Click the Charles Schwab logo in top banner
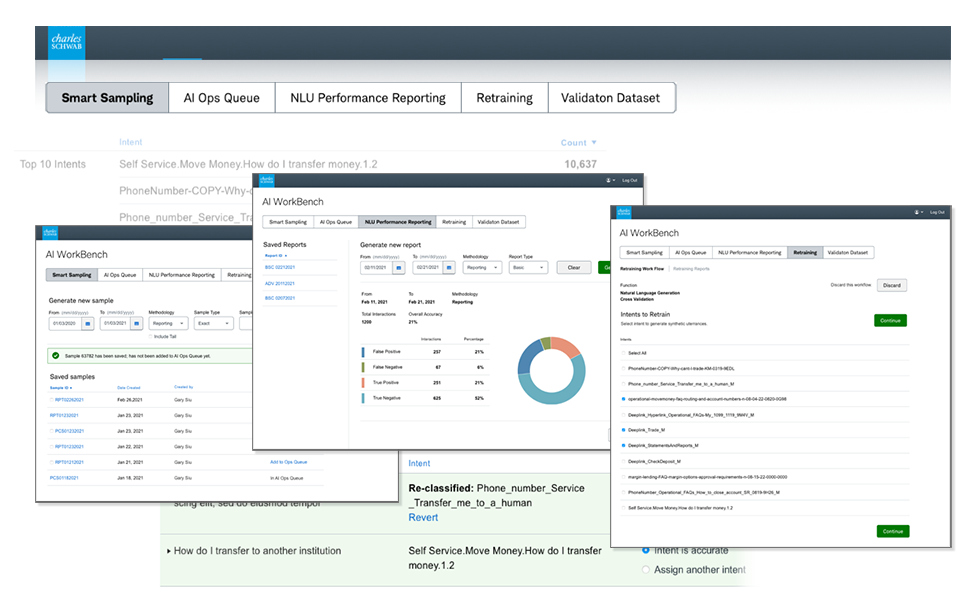This screenshot has height=593, width=960. [x=67, y=42]
